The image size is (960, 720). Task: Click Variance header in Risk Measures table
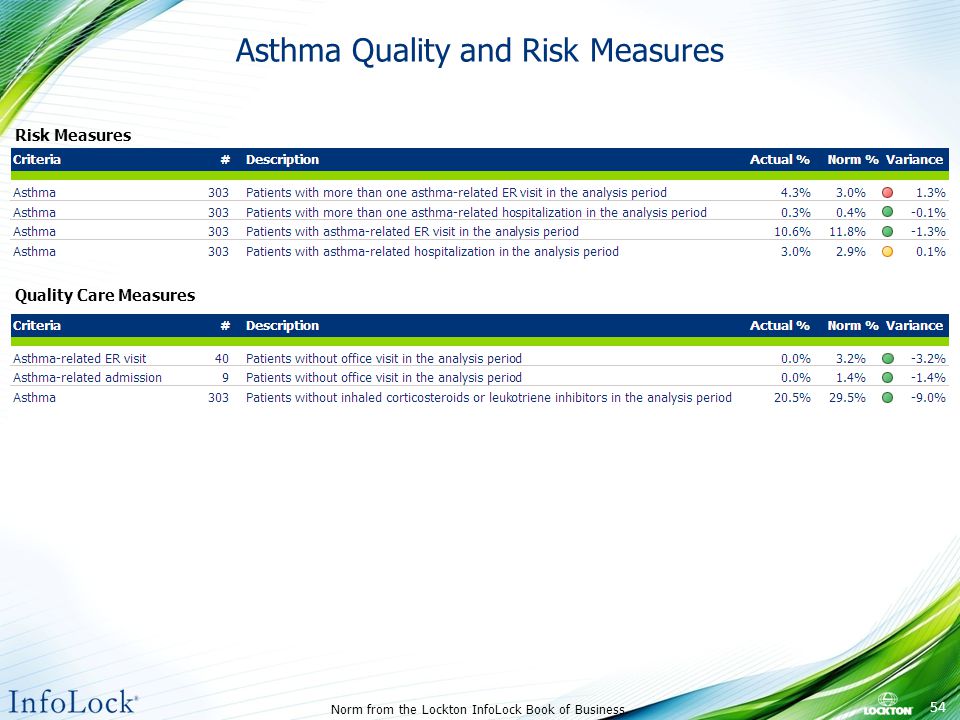[x=914, y=160]
